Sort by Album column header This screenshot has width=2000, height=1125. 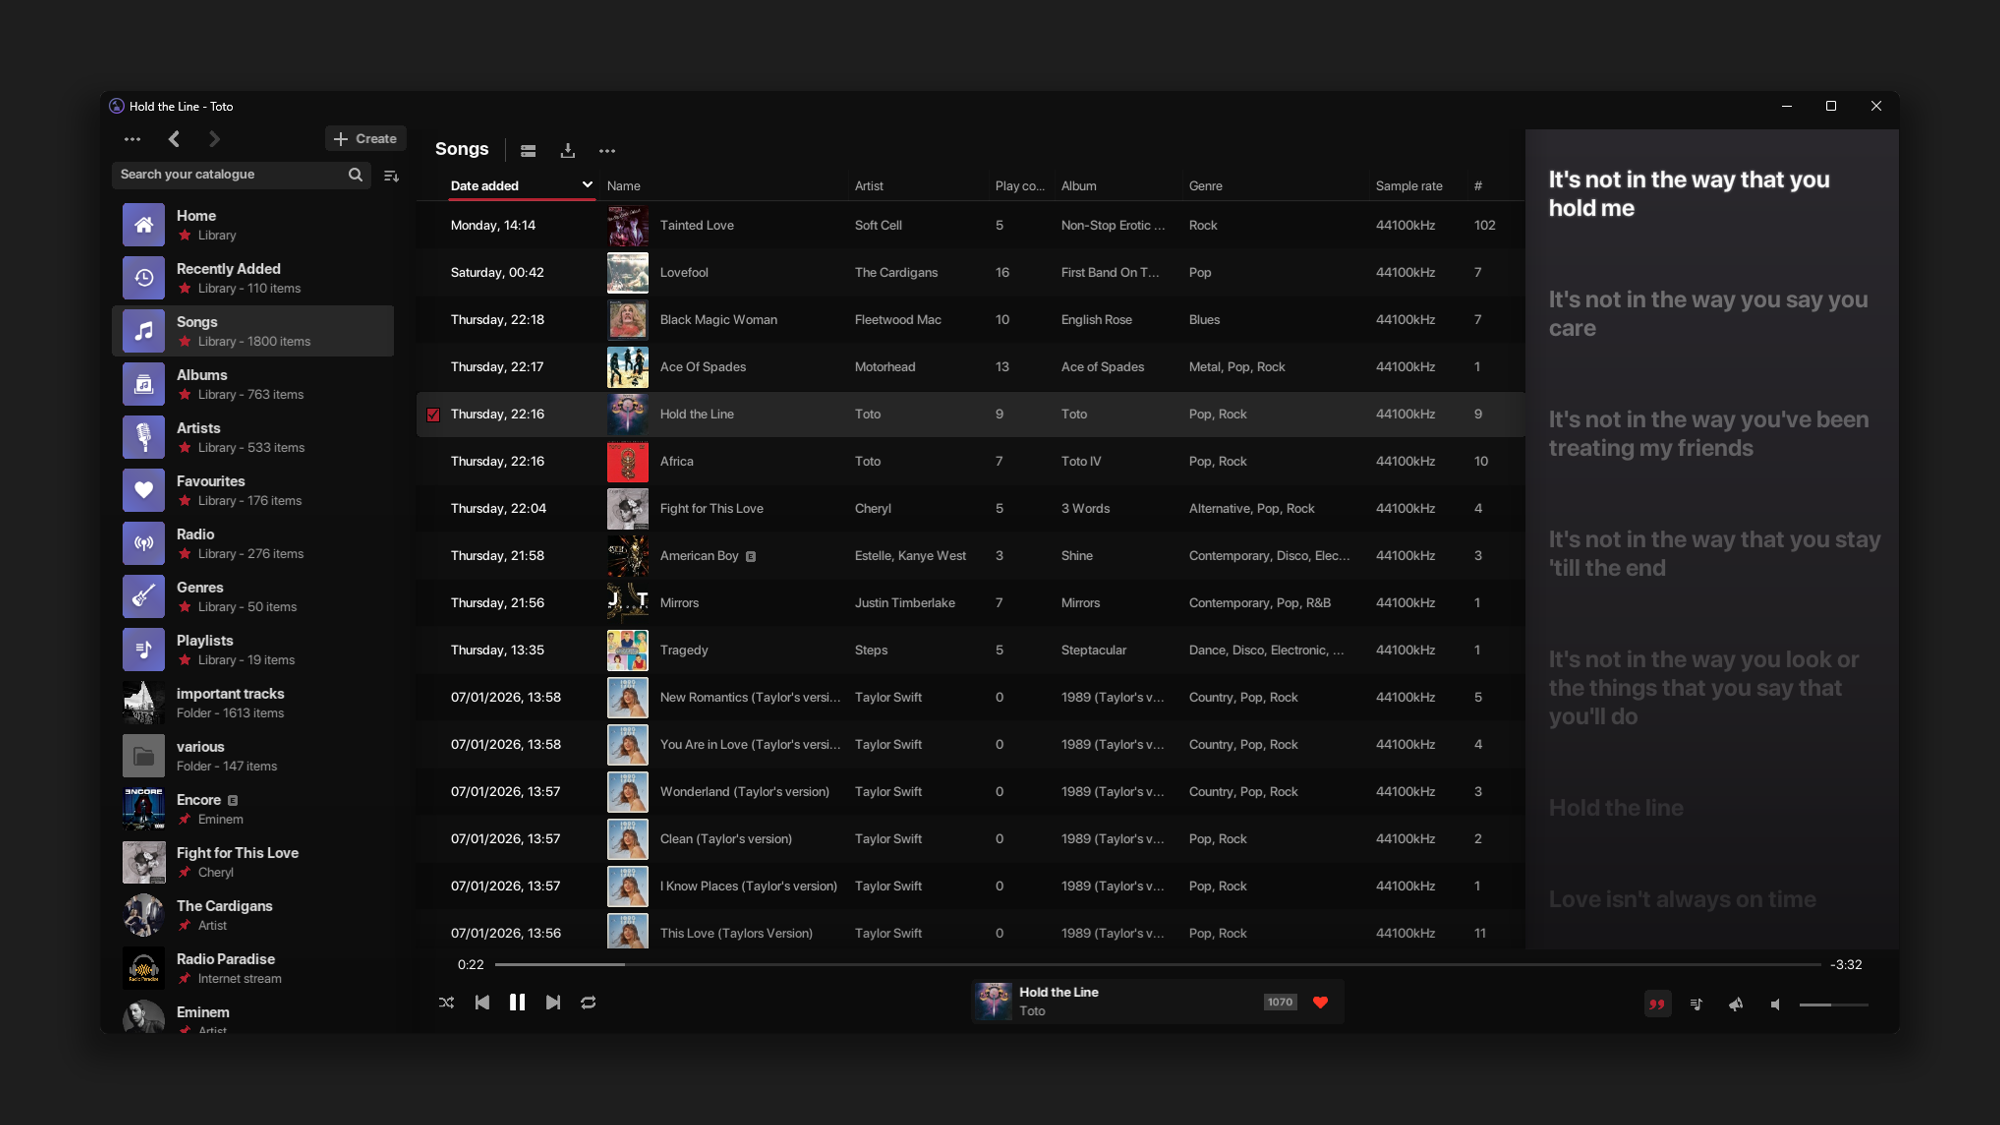point(1079,186)
